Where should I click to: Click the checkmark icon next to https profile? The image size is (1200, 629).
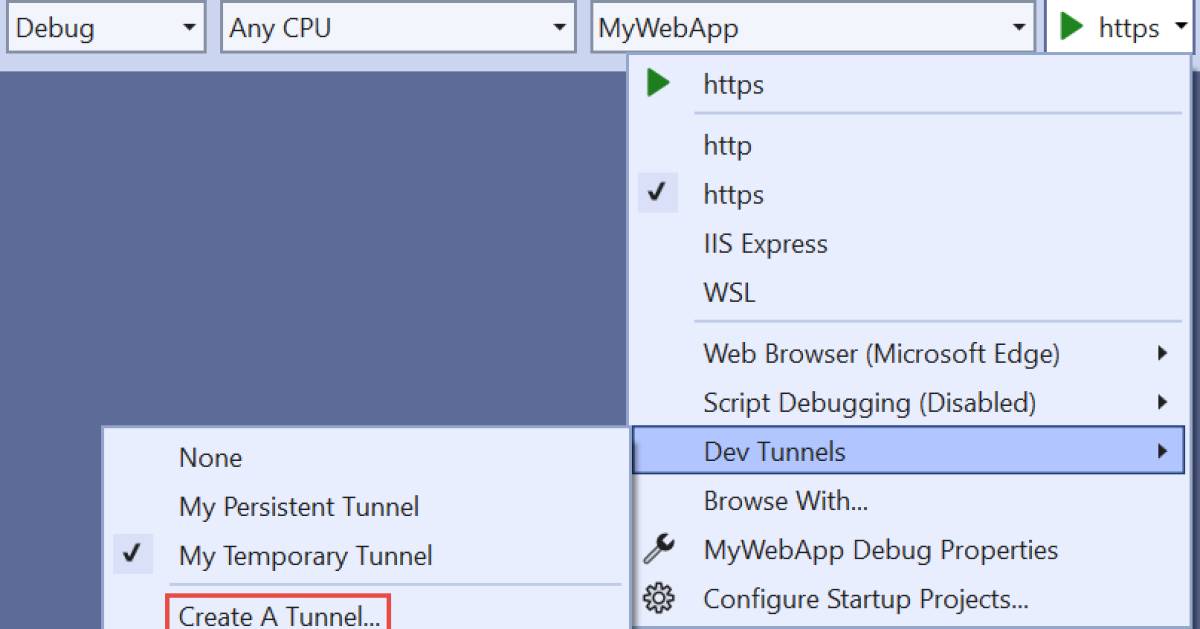pyautogui.click(x=658, y=194)
